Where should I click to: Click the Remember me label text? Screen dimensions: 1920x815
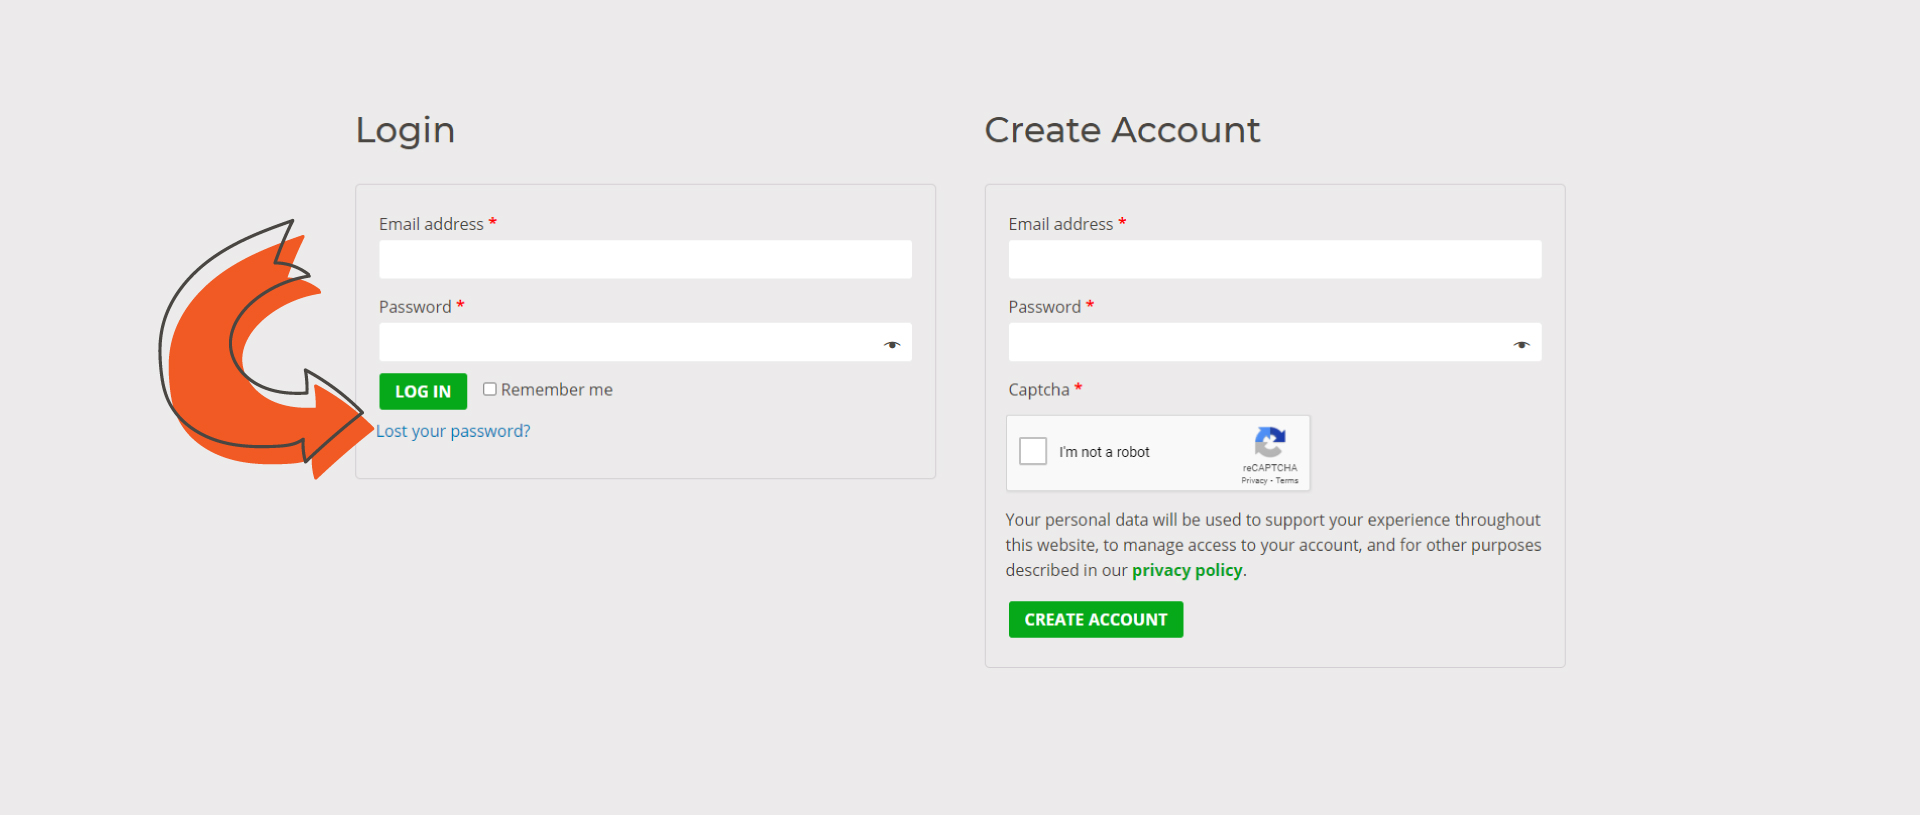point(556,390)
